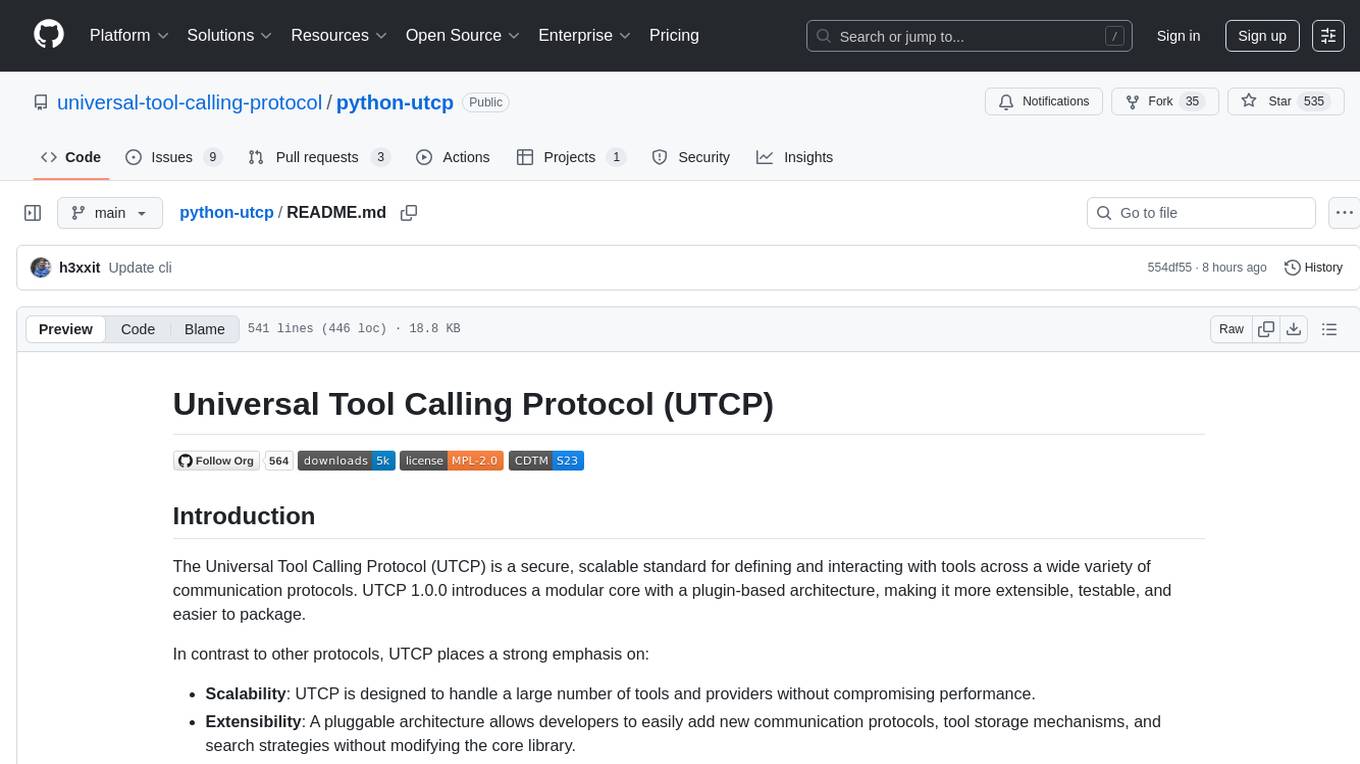This screenshot has height=764, width=1360.
Task: Focus the Search or jump to field
Action: (x=969, y=36)
